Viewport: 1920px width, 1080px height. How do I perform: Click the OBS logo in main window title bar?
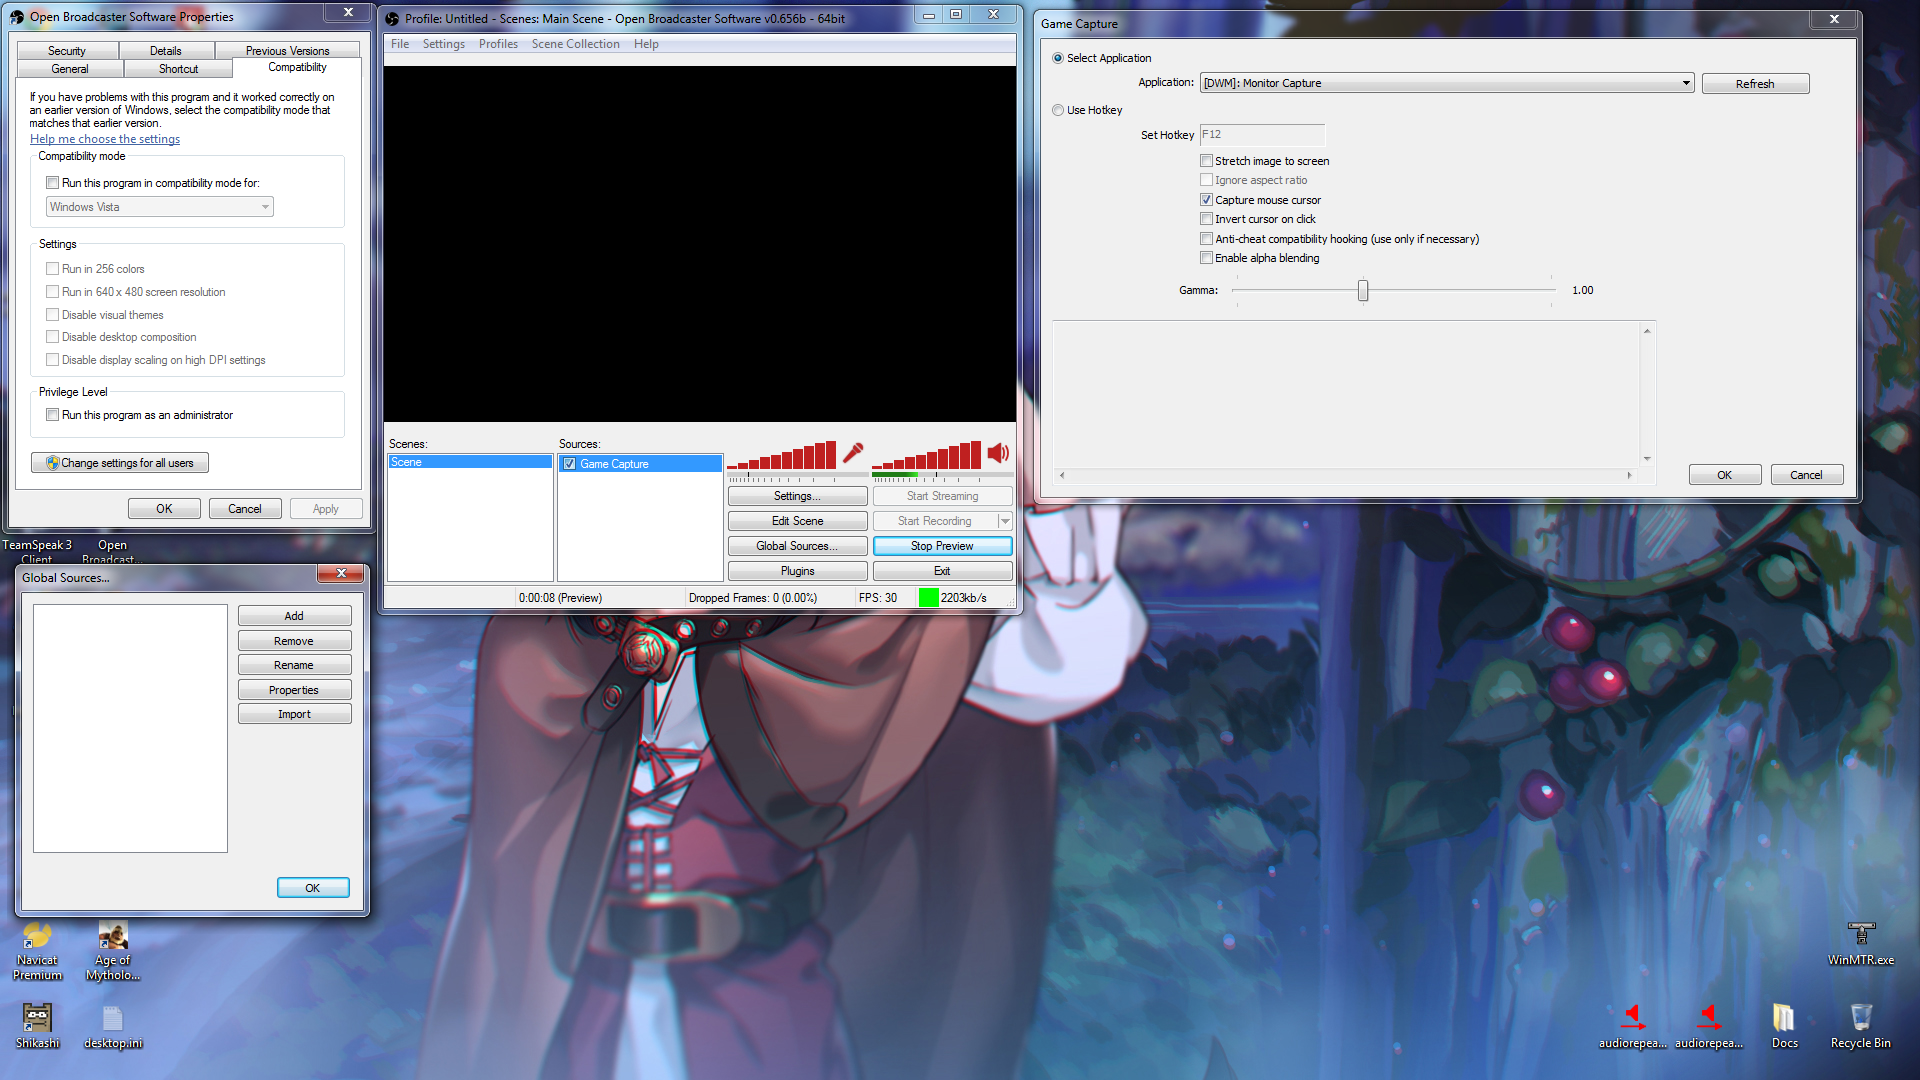click(x=392, y=19)
